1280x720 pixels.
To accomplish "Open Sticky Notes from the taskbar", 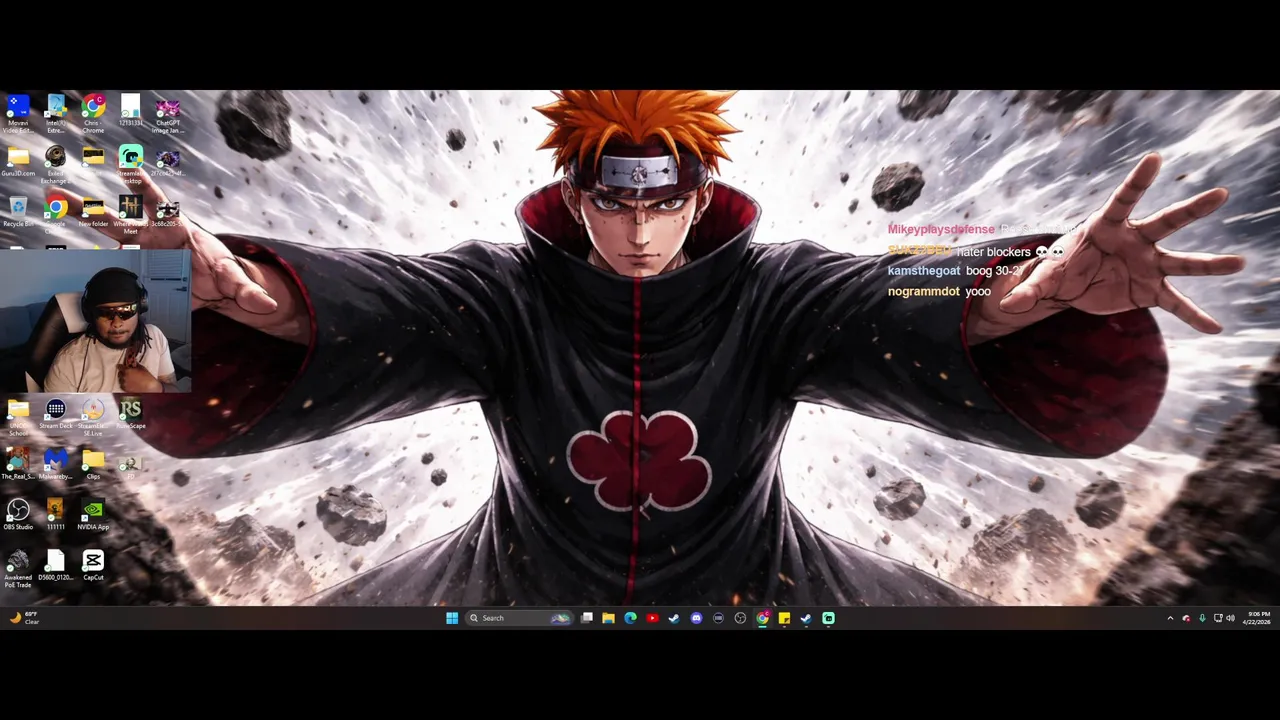I will click(784, 618).
